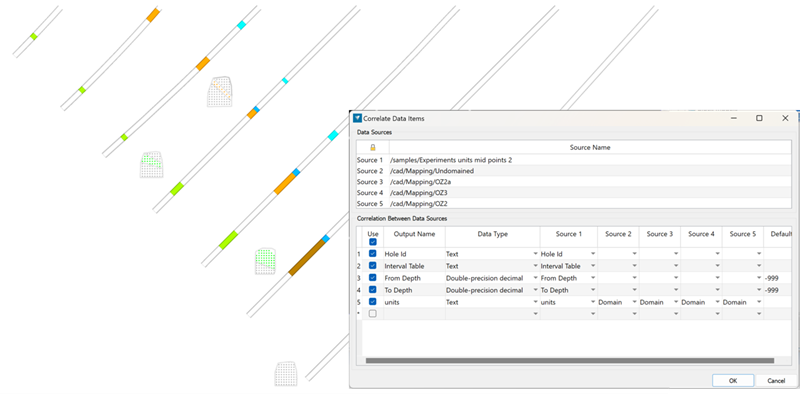Click the To Depth output name field
The width and height of the screenshot is (800, 394).
click(x=414, y=290)
